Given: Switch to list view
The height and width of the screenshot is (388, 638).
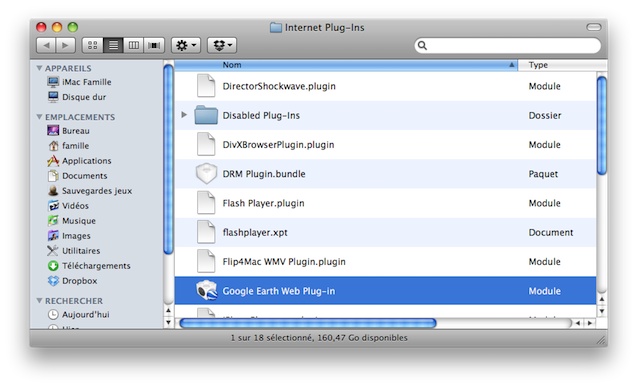Looking at the screenshot, I should point(113,45).
